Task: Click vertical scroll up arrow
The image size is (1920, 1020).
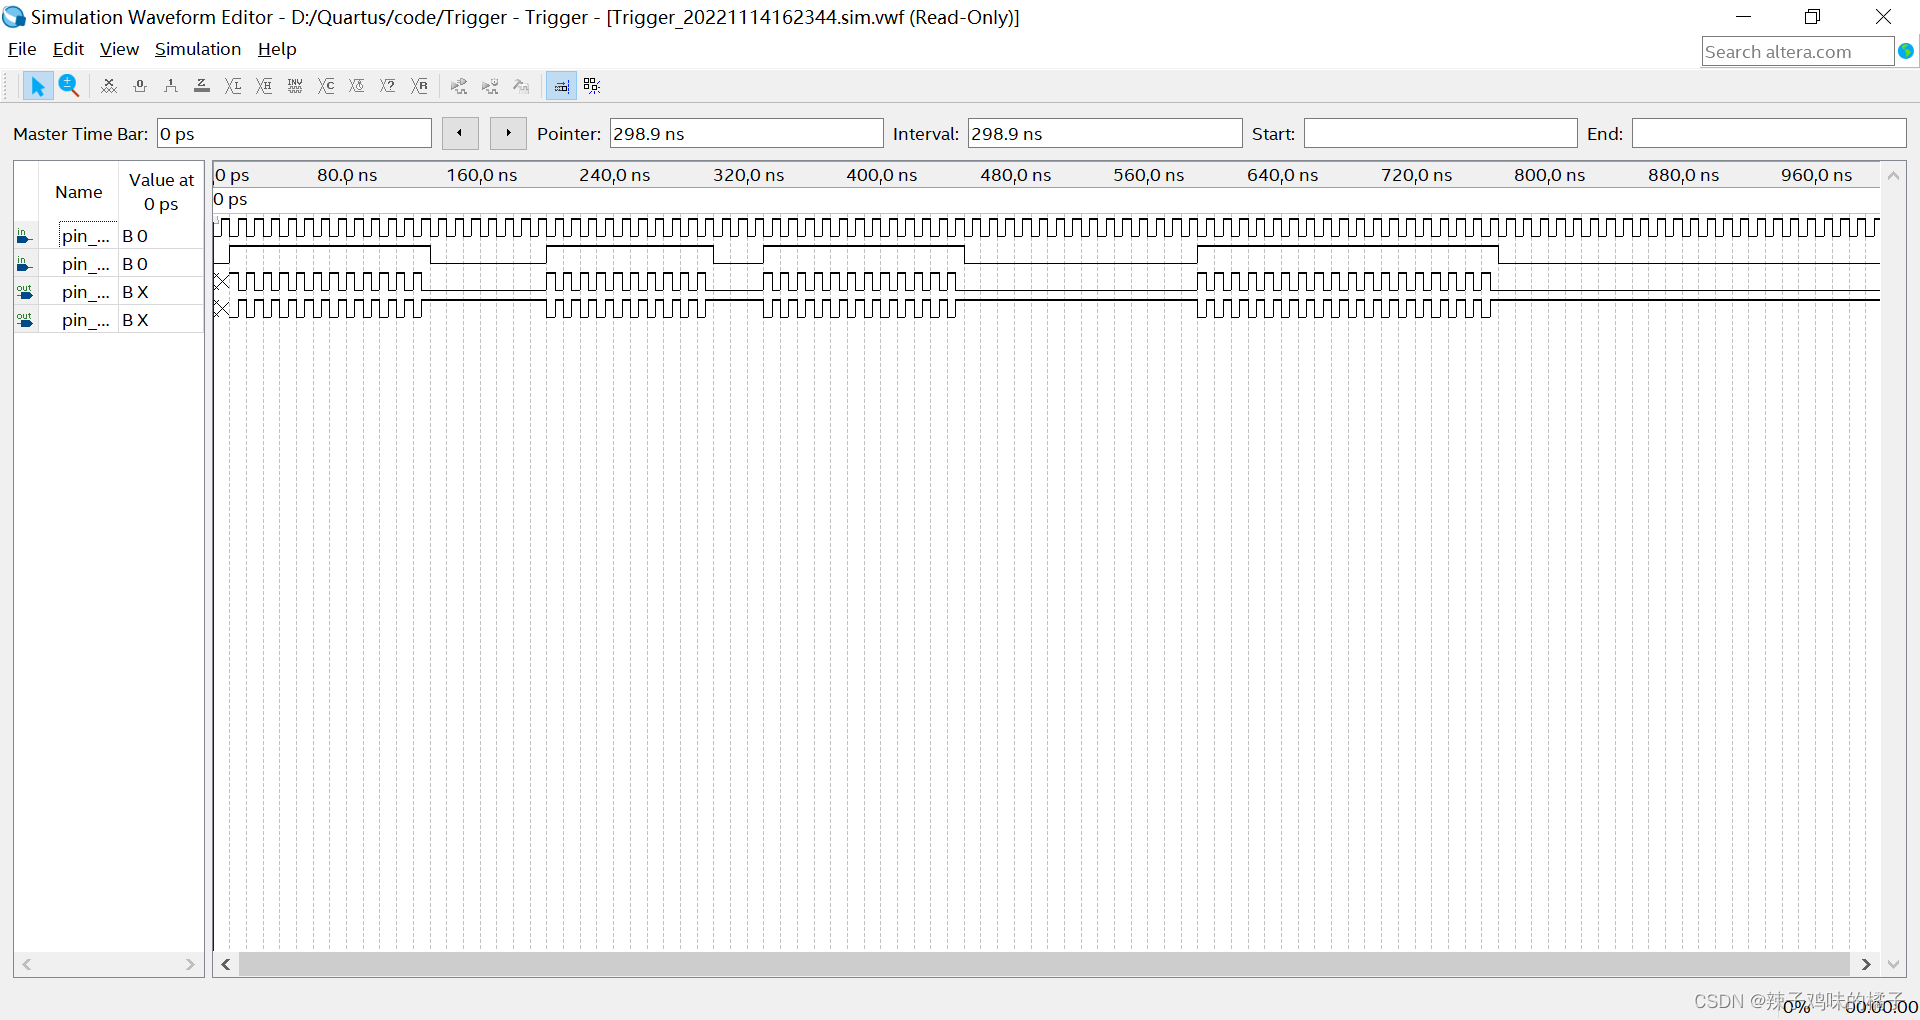Action: pos(1893,175)
